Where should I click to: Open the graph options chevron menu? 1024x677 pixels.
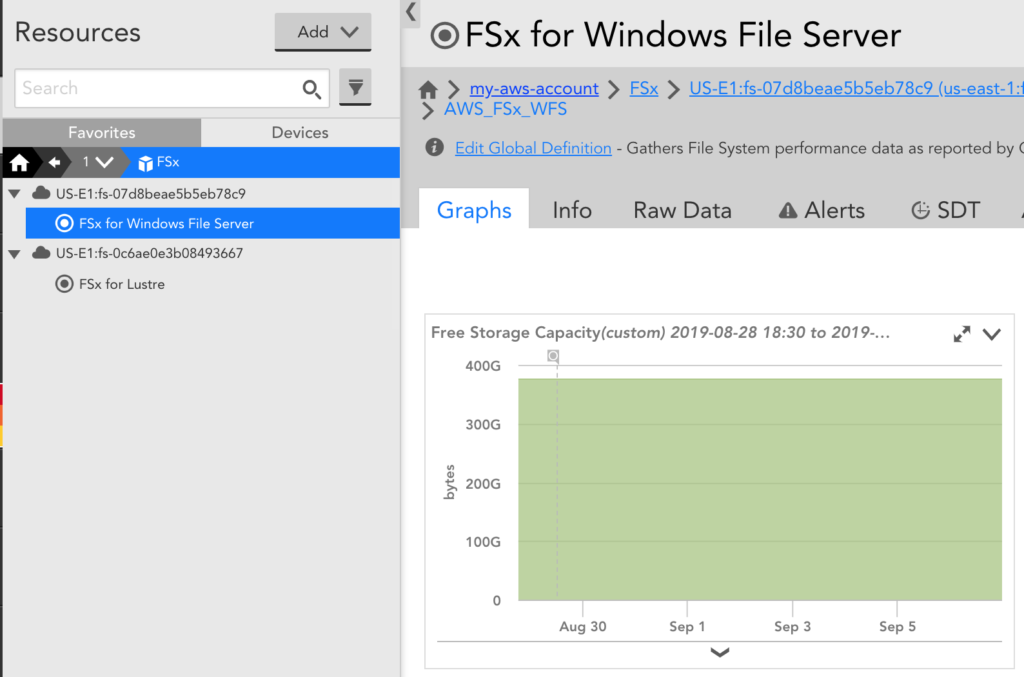(x=991, y=335)
